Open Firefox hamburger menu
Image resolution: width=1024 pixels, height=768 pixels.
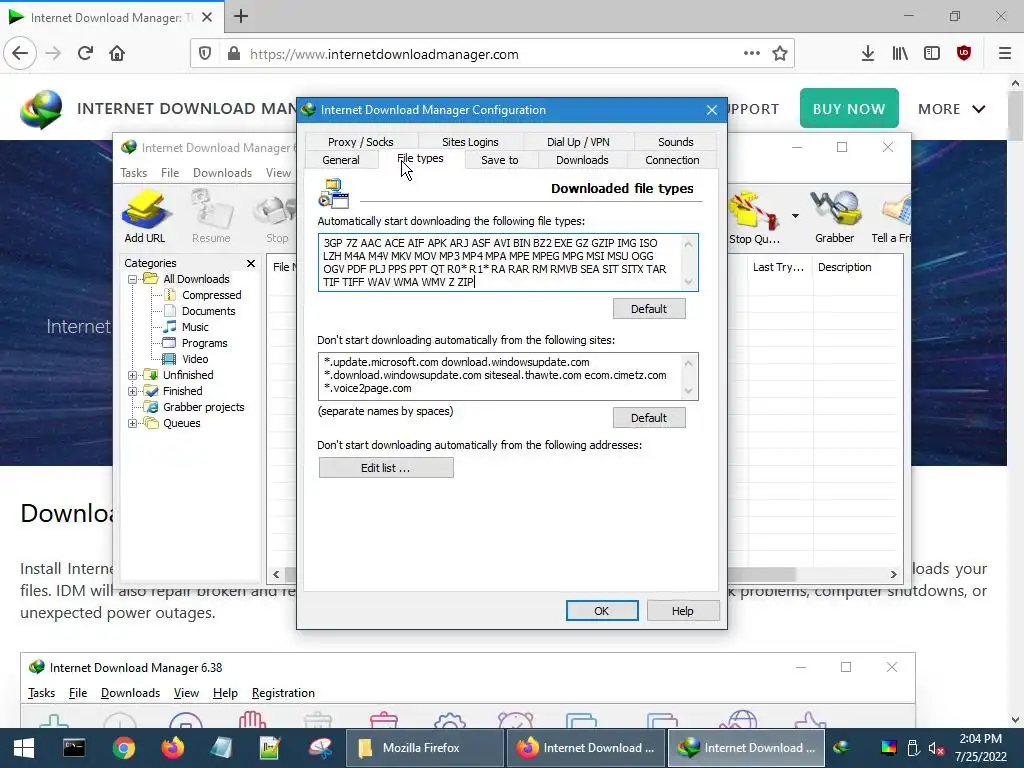click(1005, 54)
